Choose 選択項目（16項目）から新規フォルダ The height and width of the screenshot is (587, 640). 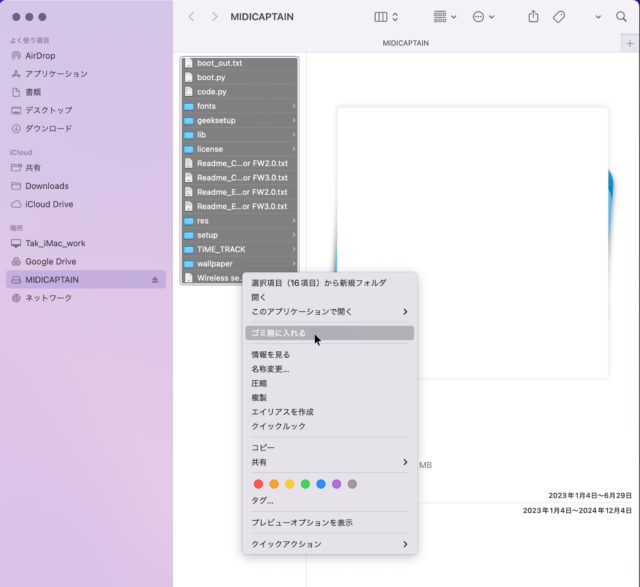[x=330, y=283]
